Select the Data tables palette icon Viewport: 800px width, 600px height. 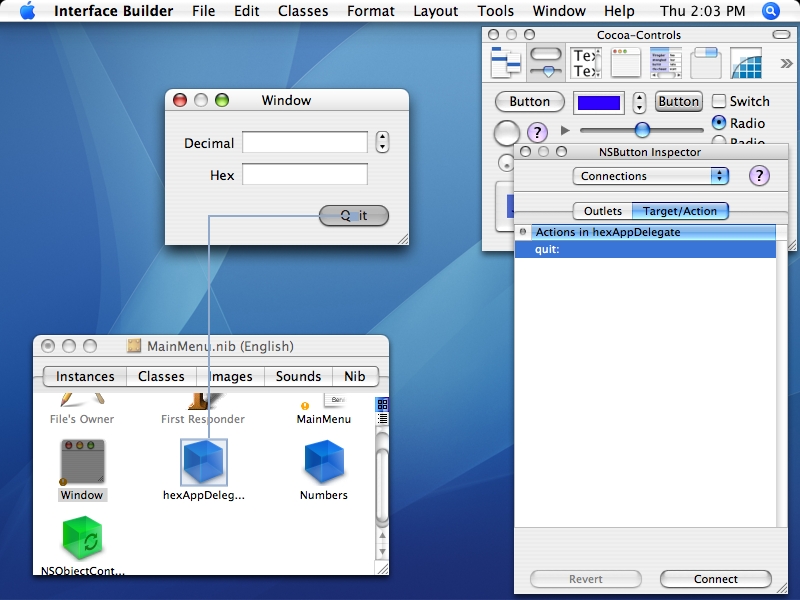coord(666,63)
